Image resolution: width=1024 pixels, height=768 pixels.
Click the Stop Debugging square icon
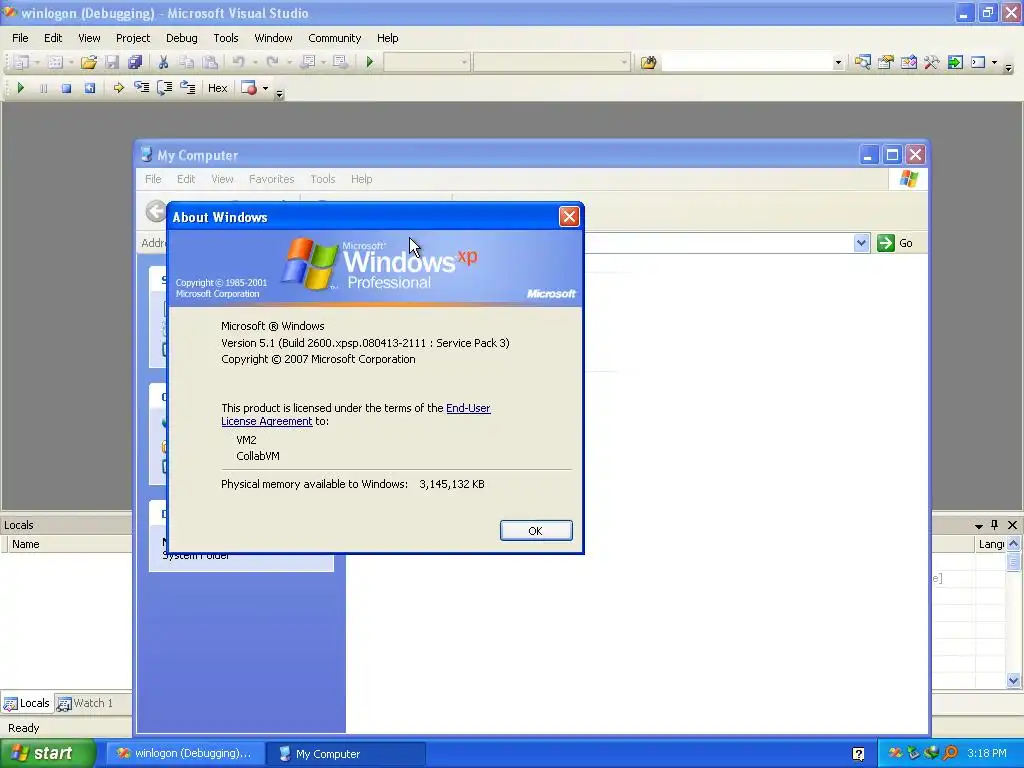coord(66,88)
